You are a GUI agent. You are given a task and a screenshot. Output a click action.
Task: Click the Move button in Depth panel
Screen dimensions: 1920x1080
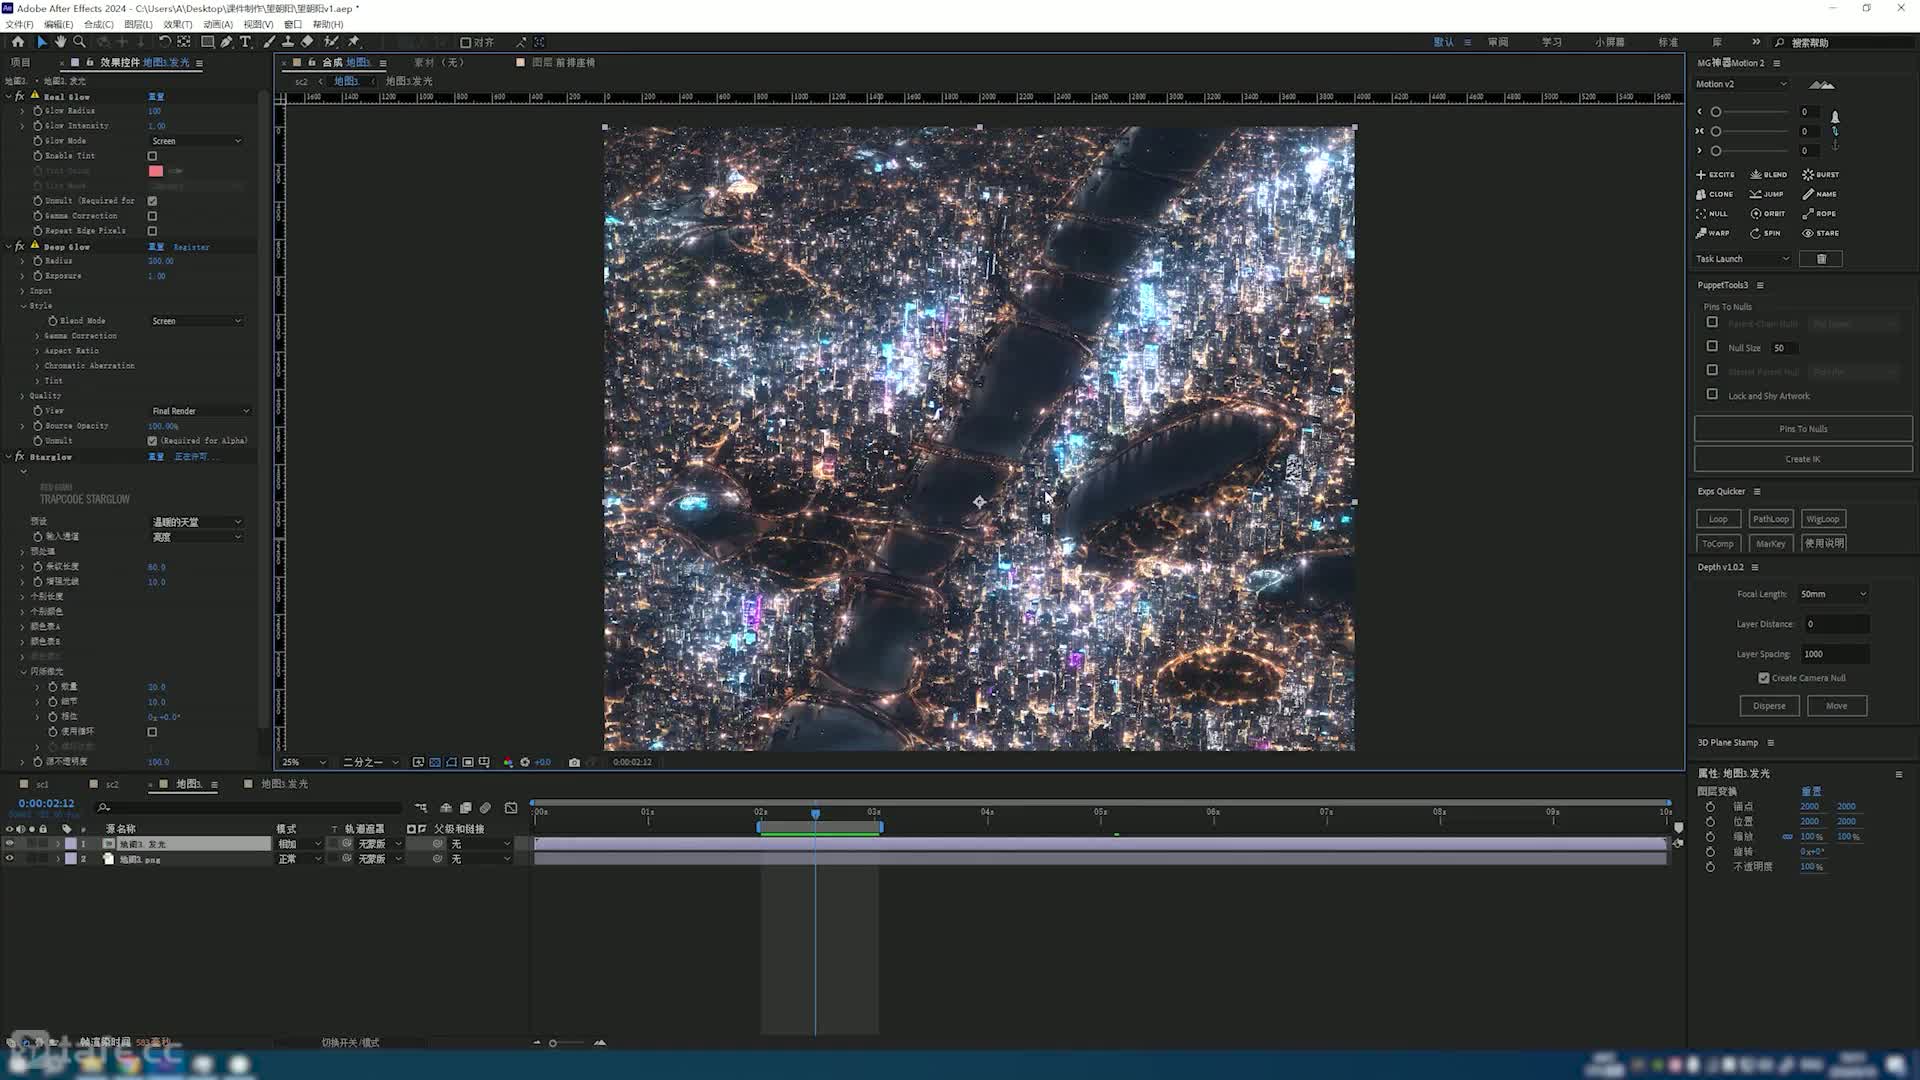[x=1837, y=706]
